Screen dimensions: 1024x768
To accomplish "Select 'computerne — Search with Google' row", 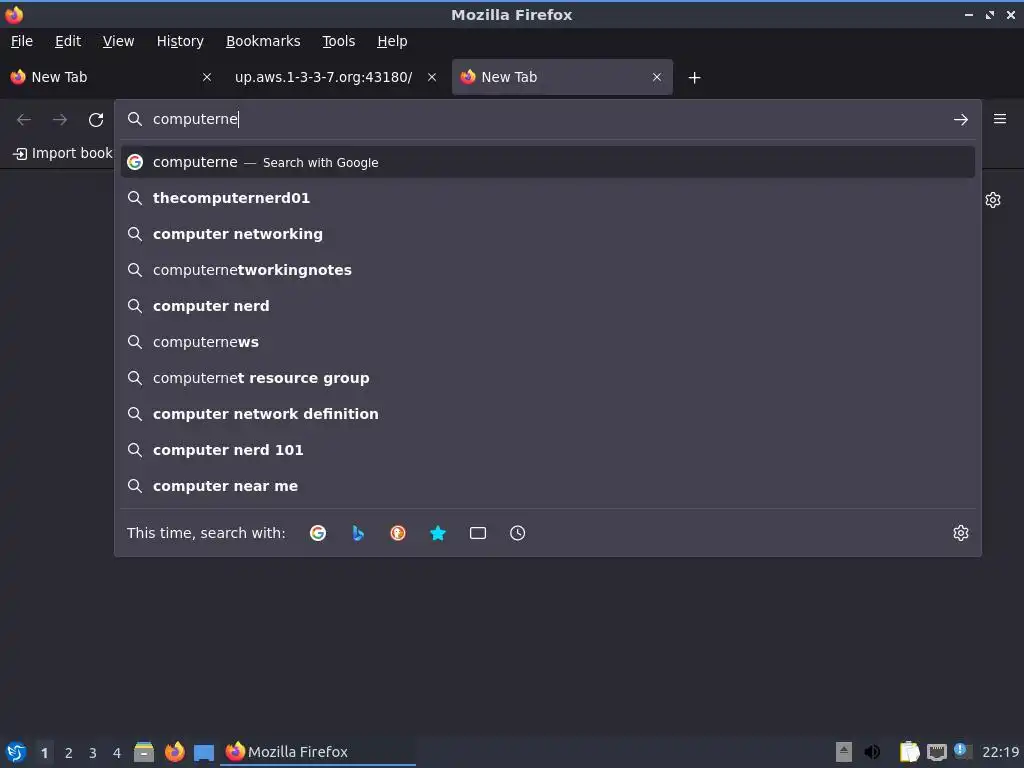I will click(547, 162).
